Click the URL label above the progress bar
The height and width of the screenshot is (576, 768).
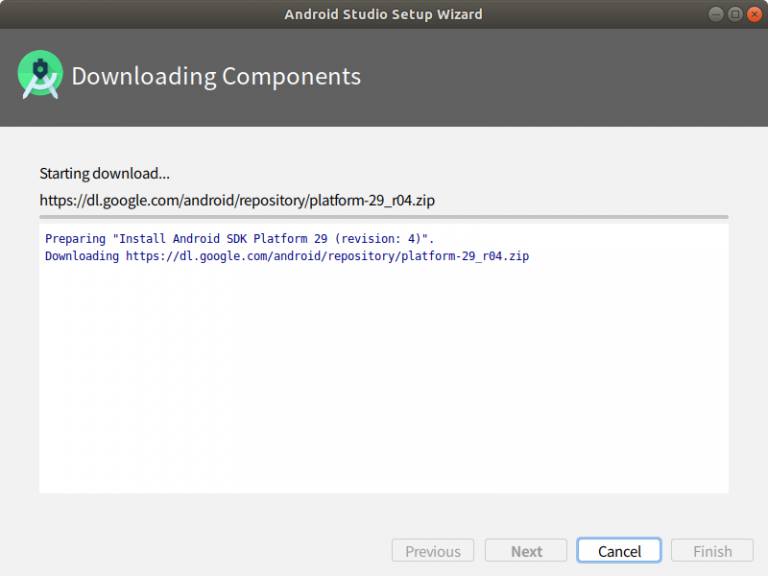(237, 200)
